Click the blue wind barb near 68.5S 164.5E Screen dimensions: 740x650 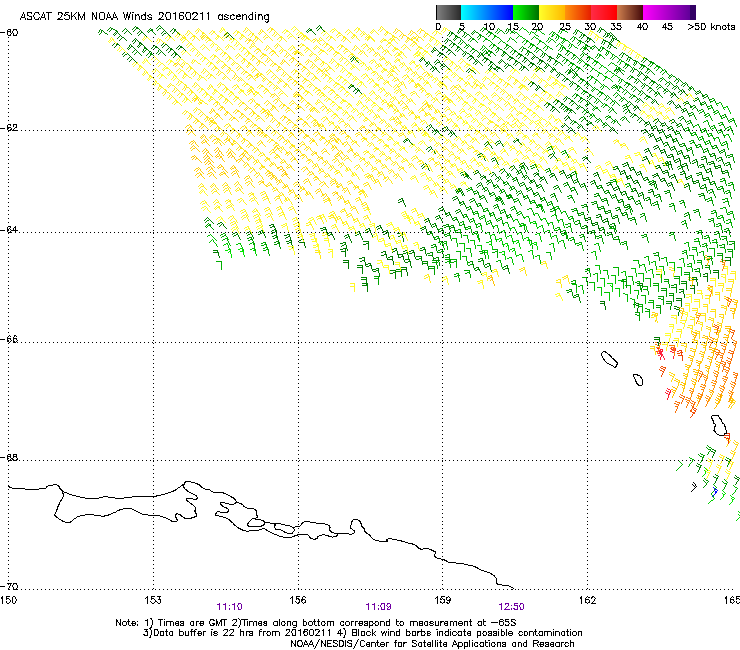715,492
